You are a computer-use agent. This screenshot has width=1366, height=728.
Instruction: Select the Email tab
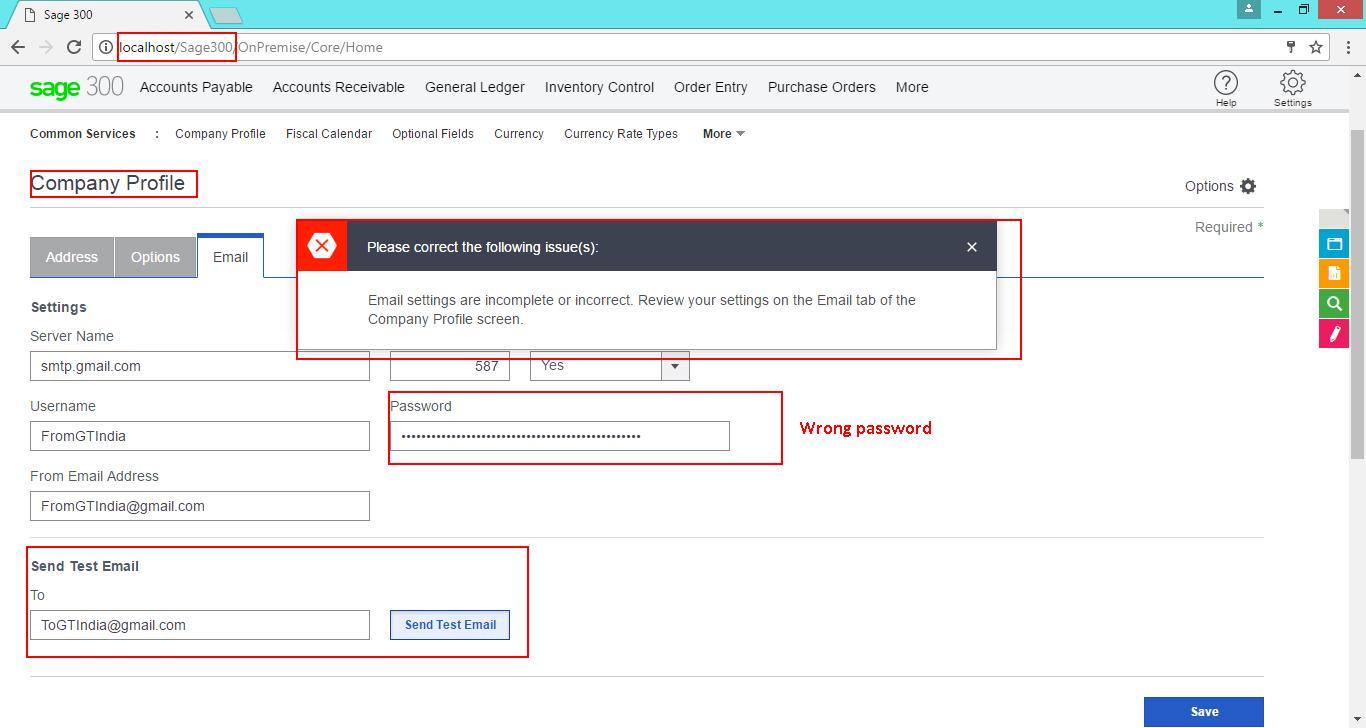click(230, 257)
